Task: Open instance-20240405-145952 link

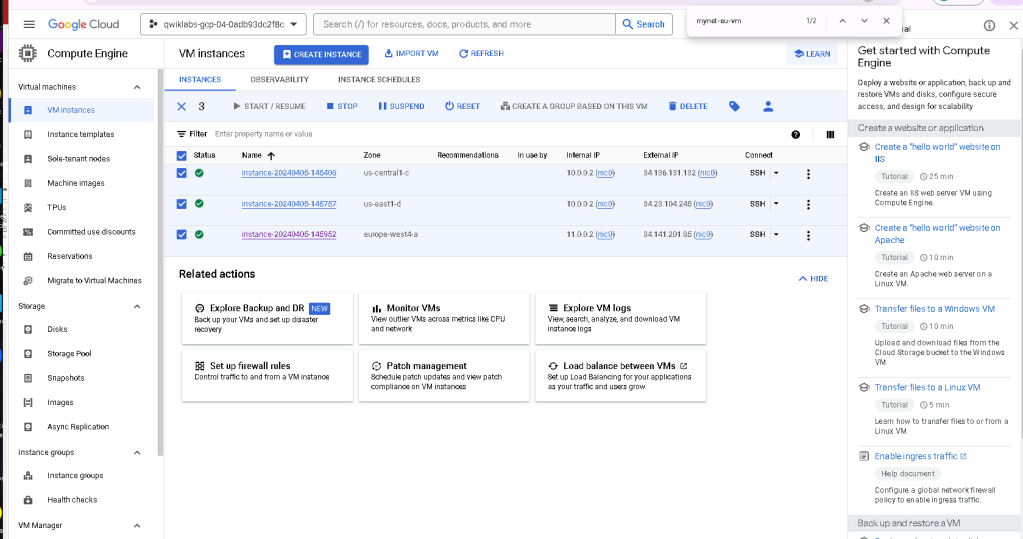Action: [288, 234]
